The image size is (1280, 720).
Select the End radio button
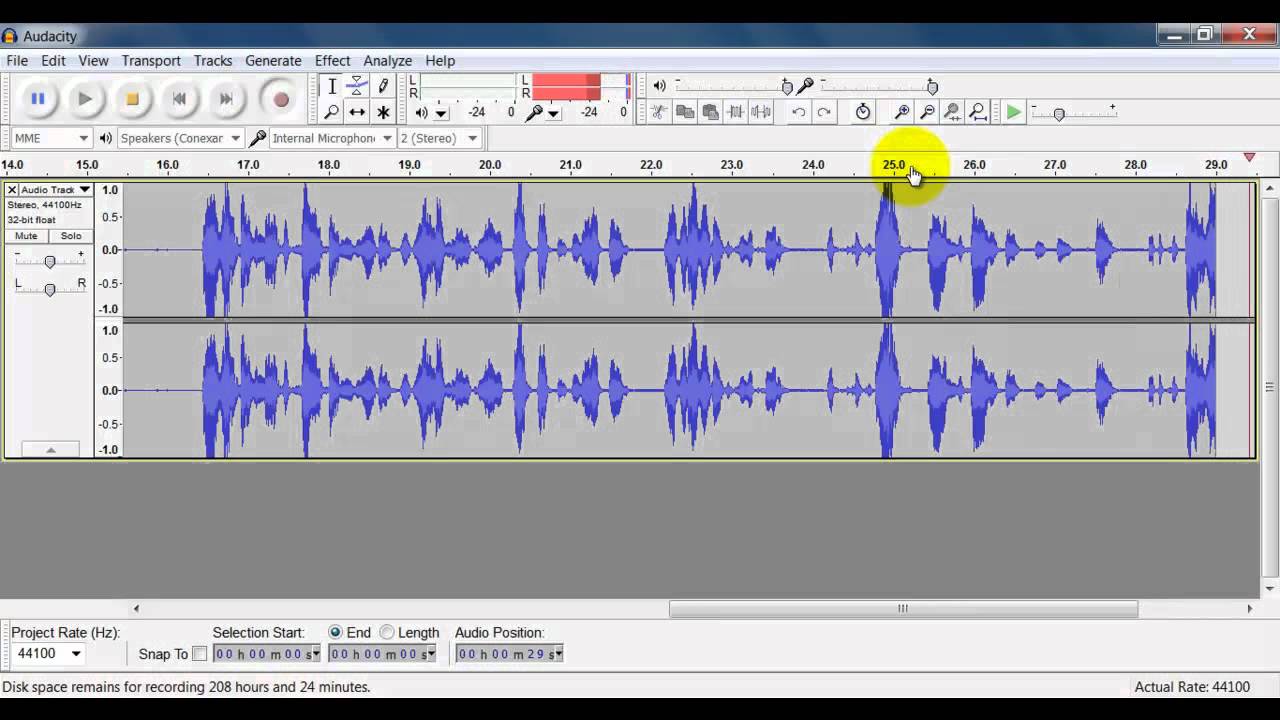[x=336, y=632]
